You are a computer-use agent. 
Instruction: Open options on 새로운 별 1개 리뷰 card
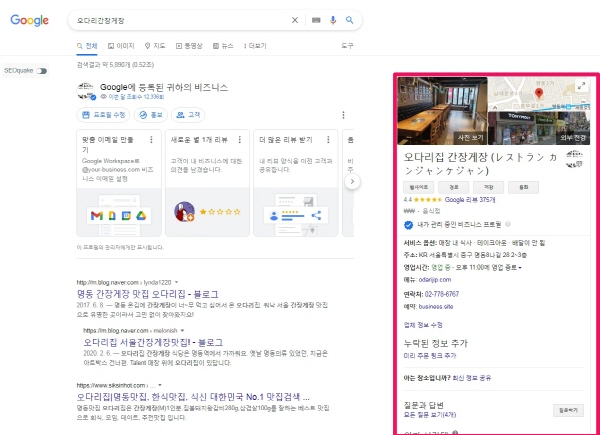(240, 140)
